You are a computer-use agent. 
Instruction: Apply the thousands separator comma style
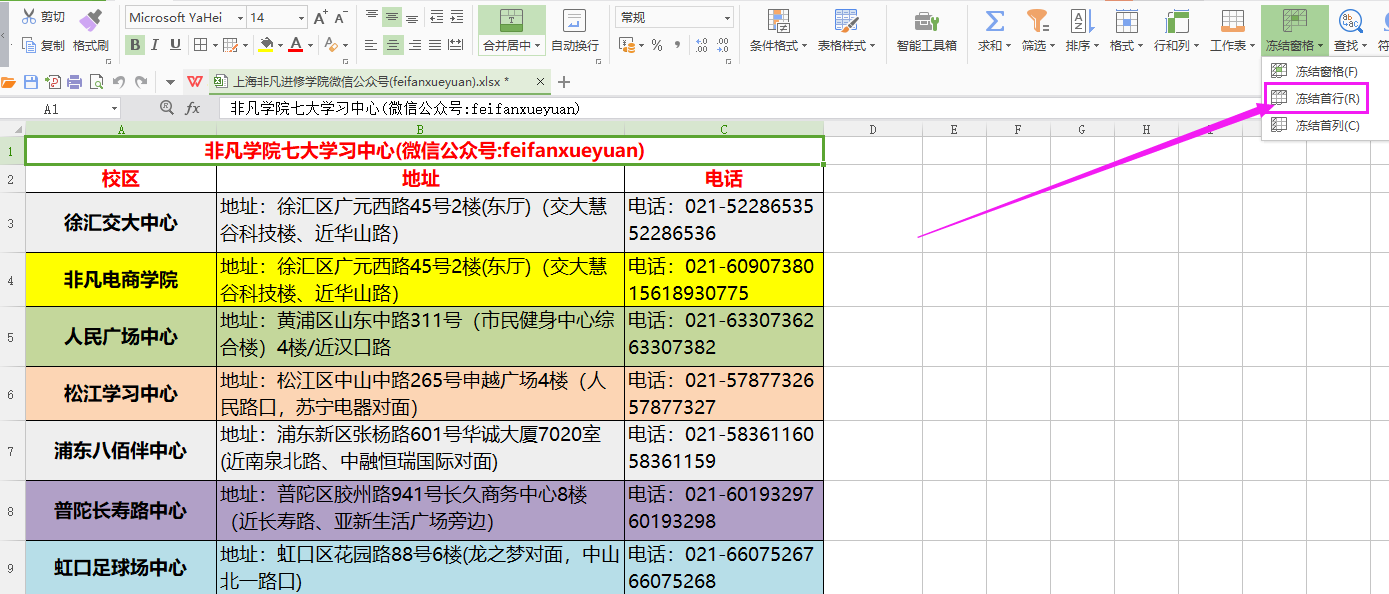[677, 45]
